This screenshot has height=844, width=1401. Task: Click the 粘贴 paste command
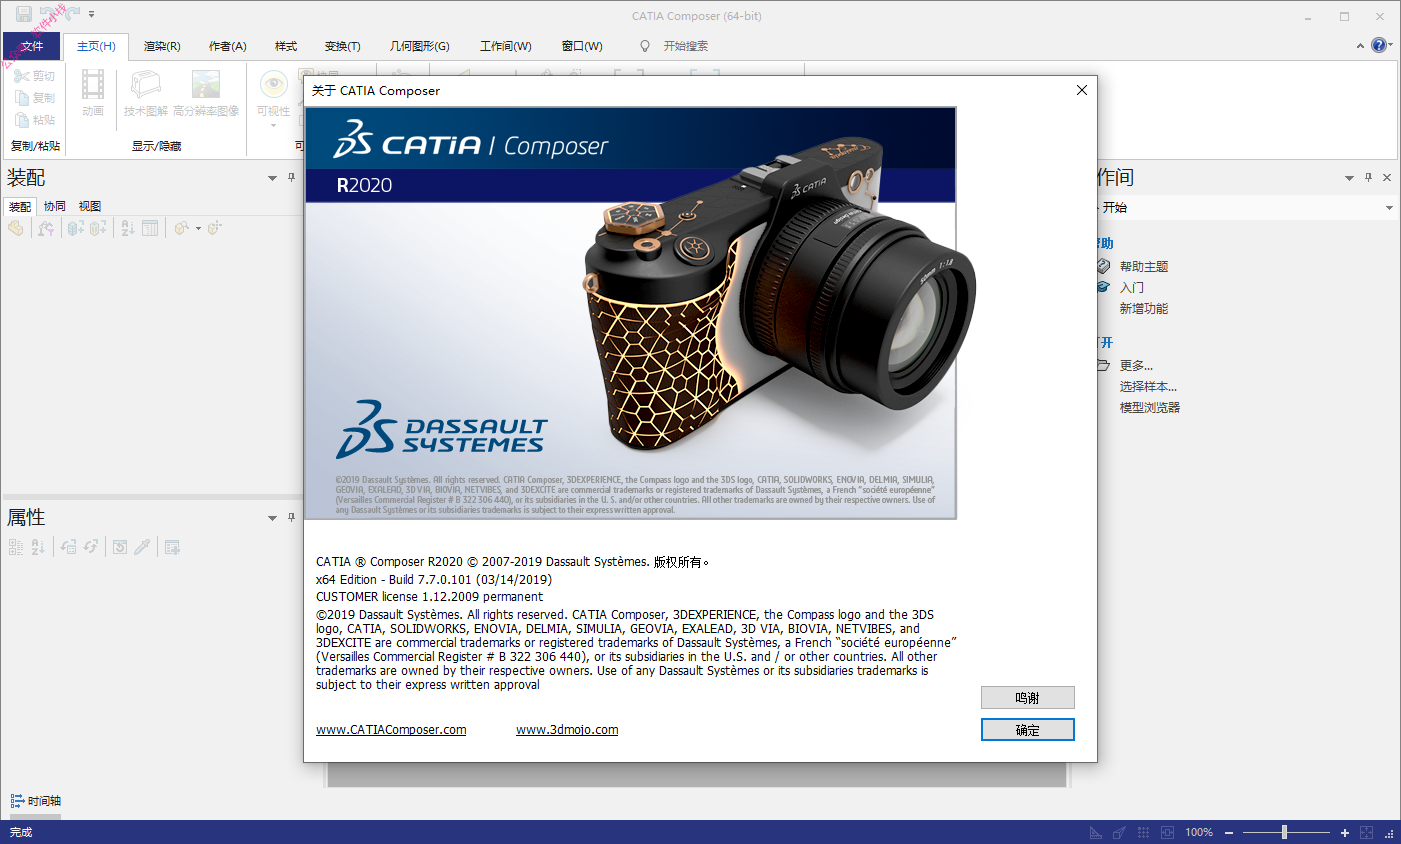tap(35, 120)
